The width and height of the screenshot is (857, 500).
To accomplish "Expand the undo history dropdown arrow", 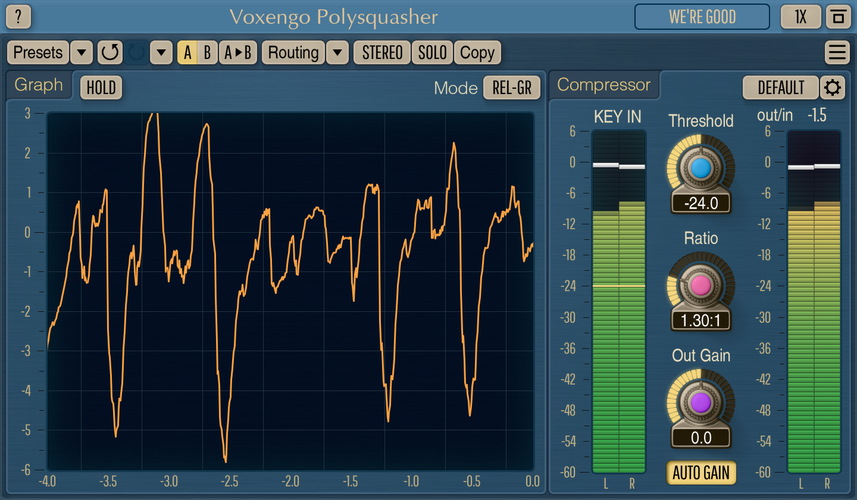I will pyautogui.click(x=161, y=52).
